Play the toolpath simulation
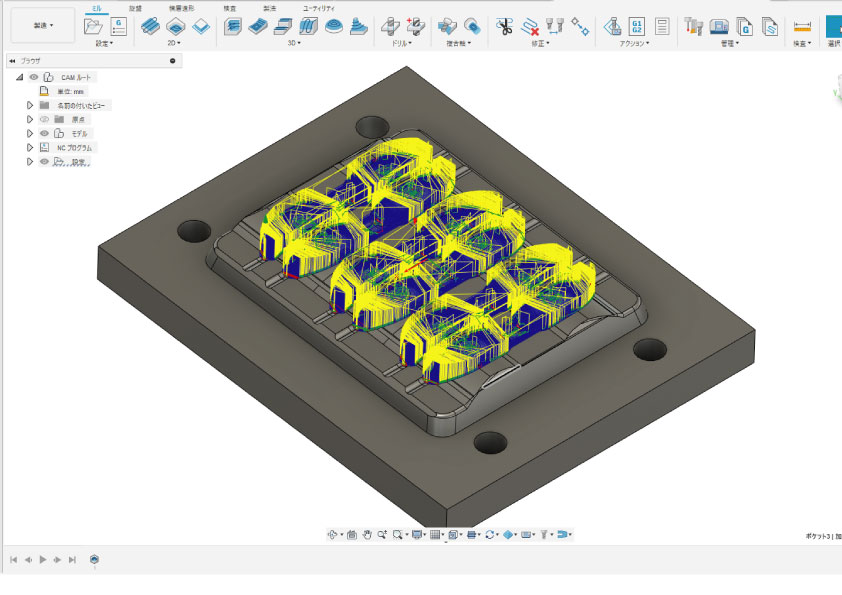Image resolution: width=842 pixels, height=595 pixels. [x=43, y=560]
